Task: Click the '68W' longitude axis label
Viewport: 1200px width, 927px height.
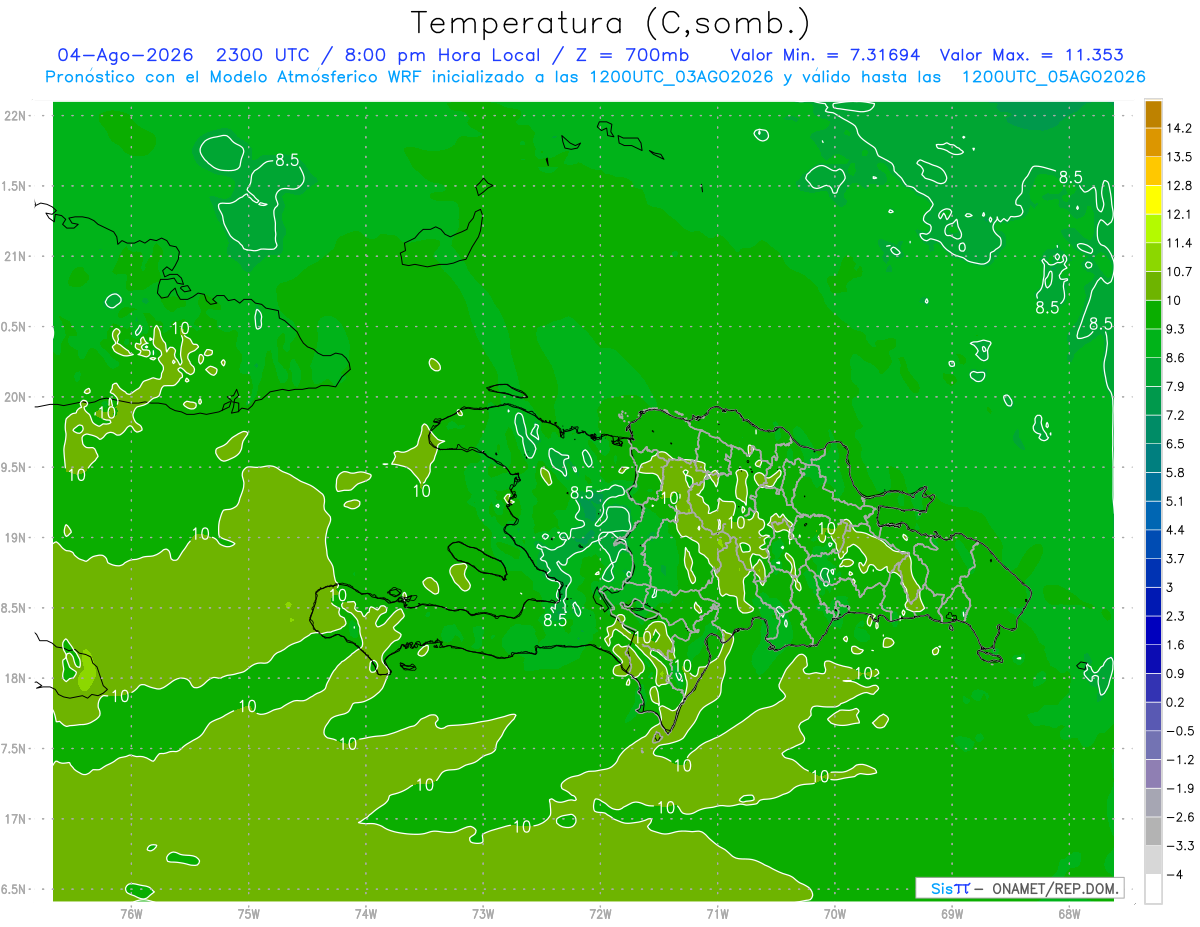Action: (x=1068, y=913)
